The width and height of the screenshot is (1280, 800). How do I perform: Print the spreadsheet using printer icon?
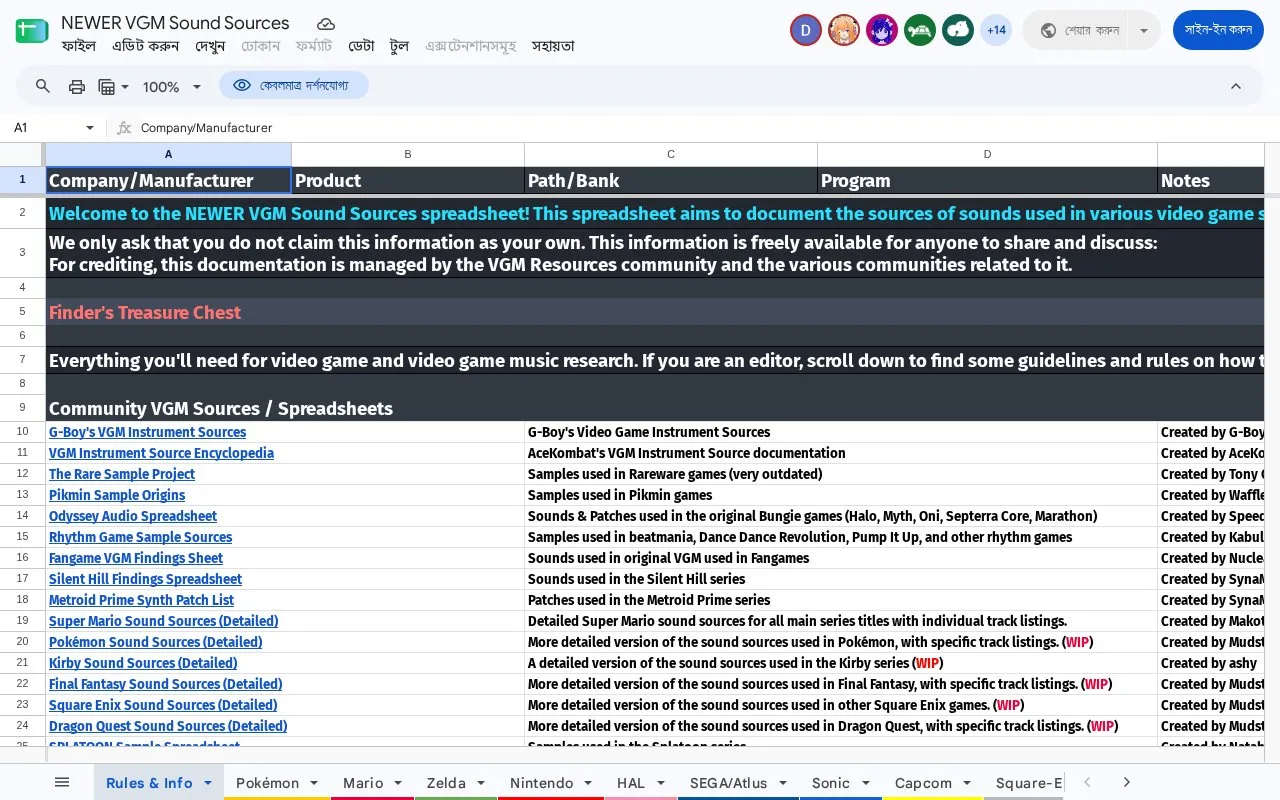click(x=77, y=86)
